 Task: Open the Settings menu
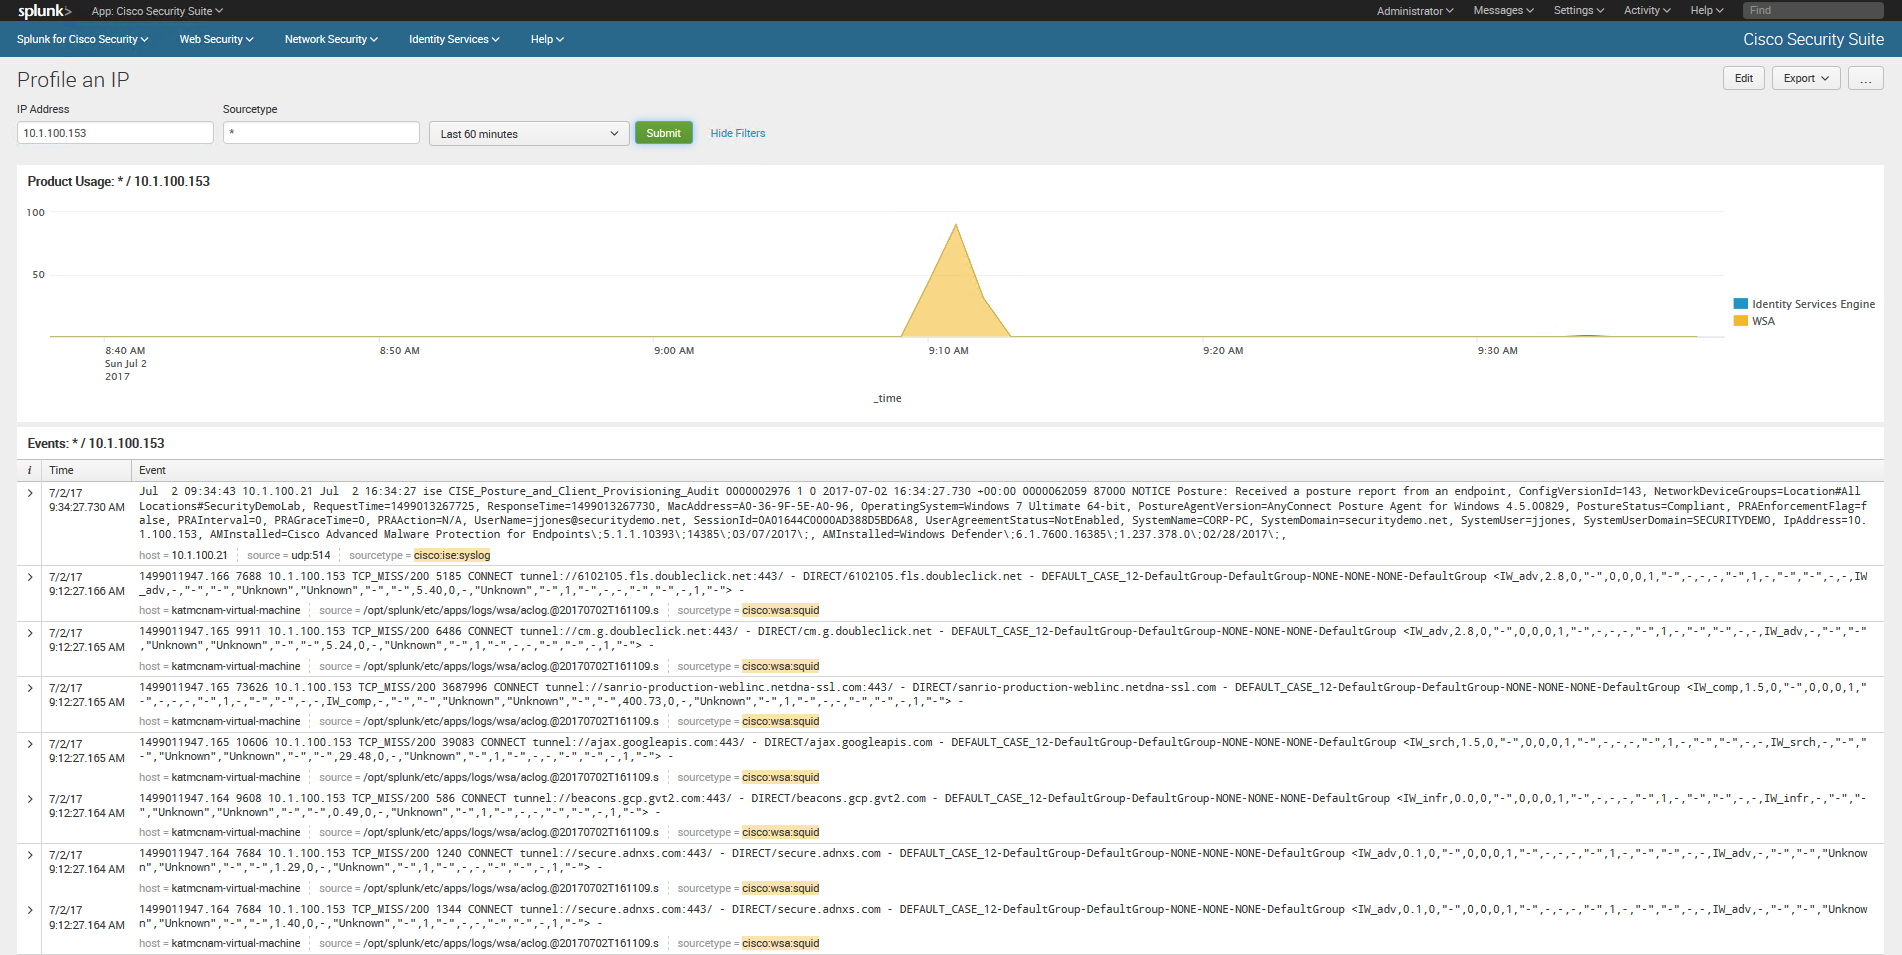[x=1578, y=11]
